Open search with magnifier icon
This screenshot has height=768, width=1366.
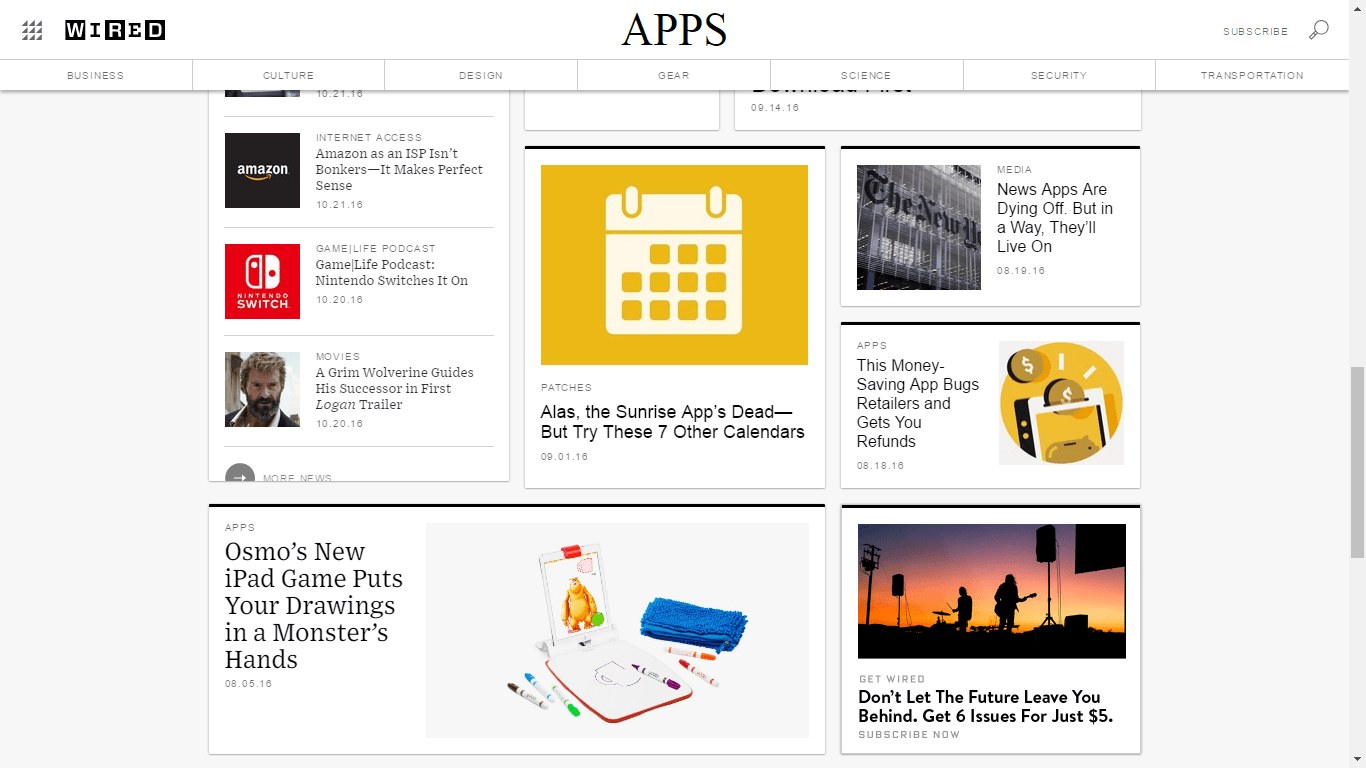pyautogui.click(x=1319, y=30)
